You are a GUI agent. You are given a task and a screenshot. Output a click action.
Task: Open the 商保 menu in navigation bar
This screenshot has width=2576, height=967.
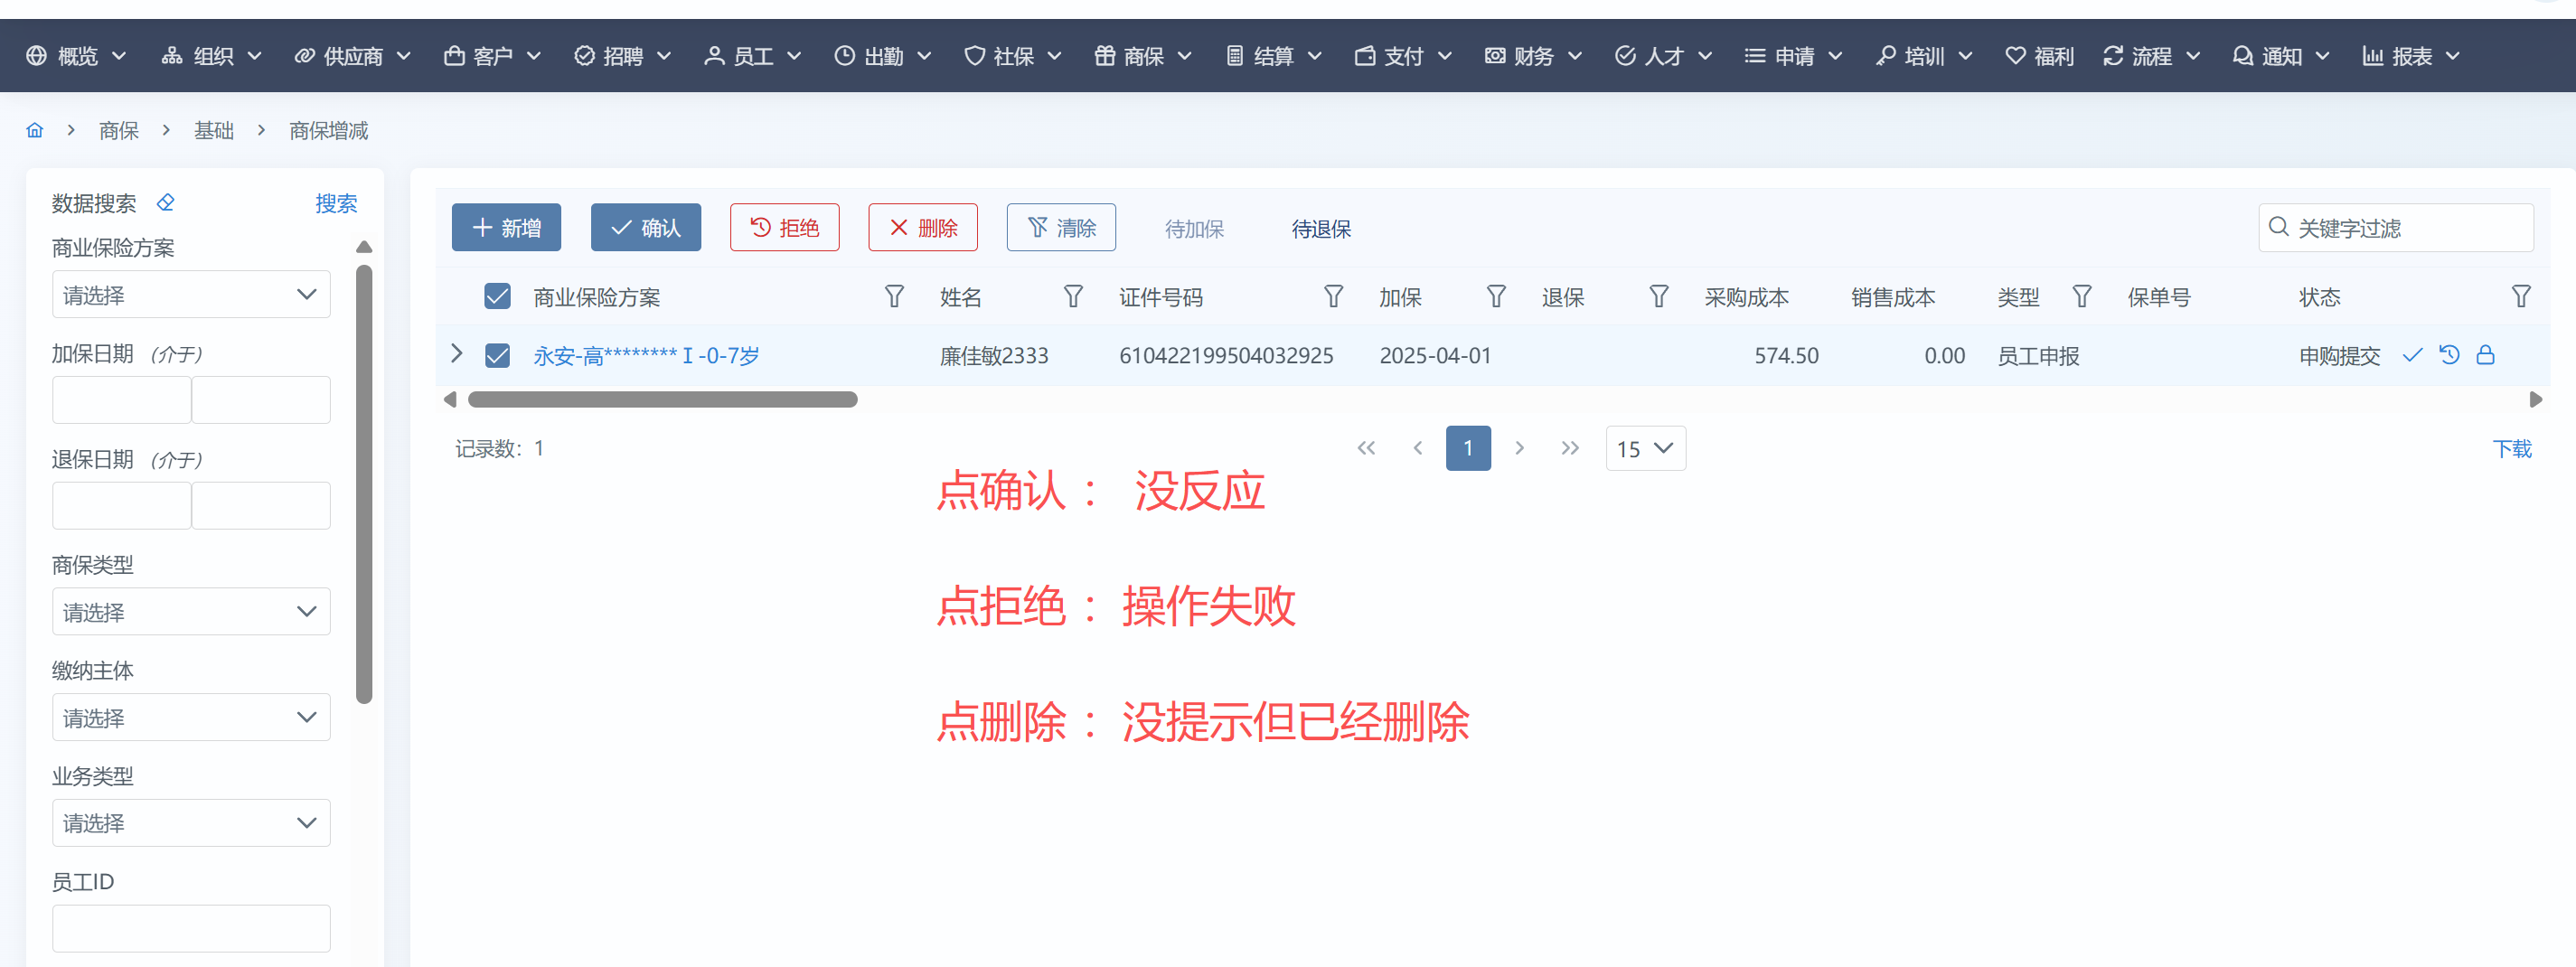coord(1143,56)
